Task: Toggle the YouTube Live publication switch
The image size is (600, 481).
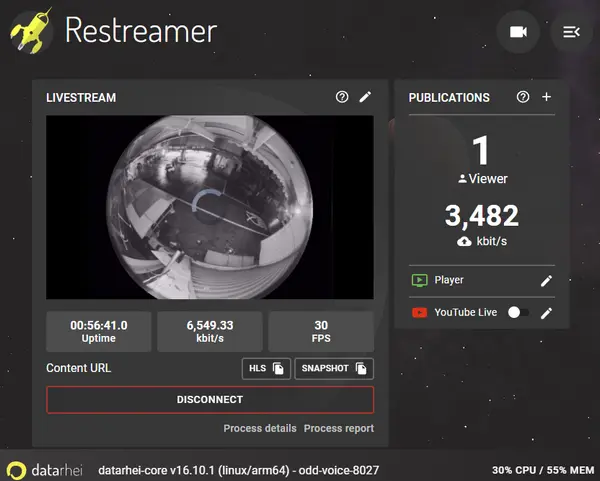Action: click(x=518, y=313)
